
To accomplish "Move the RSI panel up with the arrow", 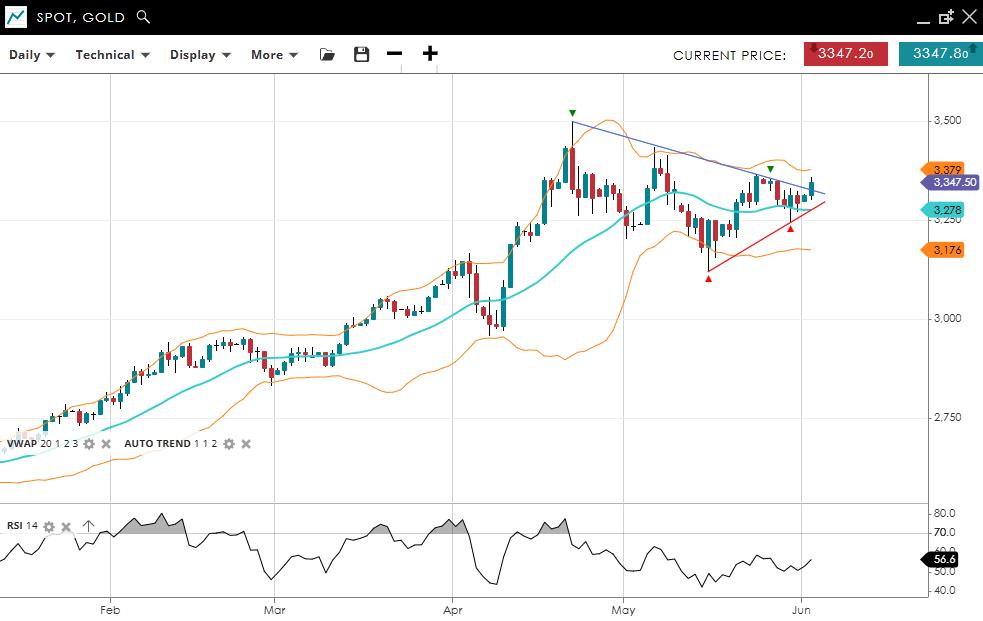I will (88, 526).
